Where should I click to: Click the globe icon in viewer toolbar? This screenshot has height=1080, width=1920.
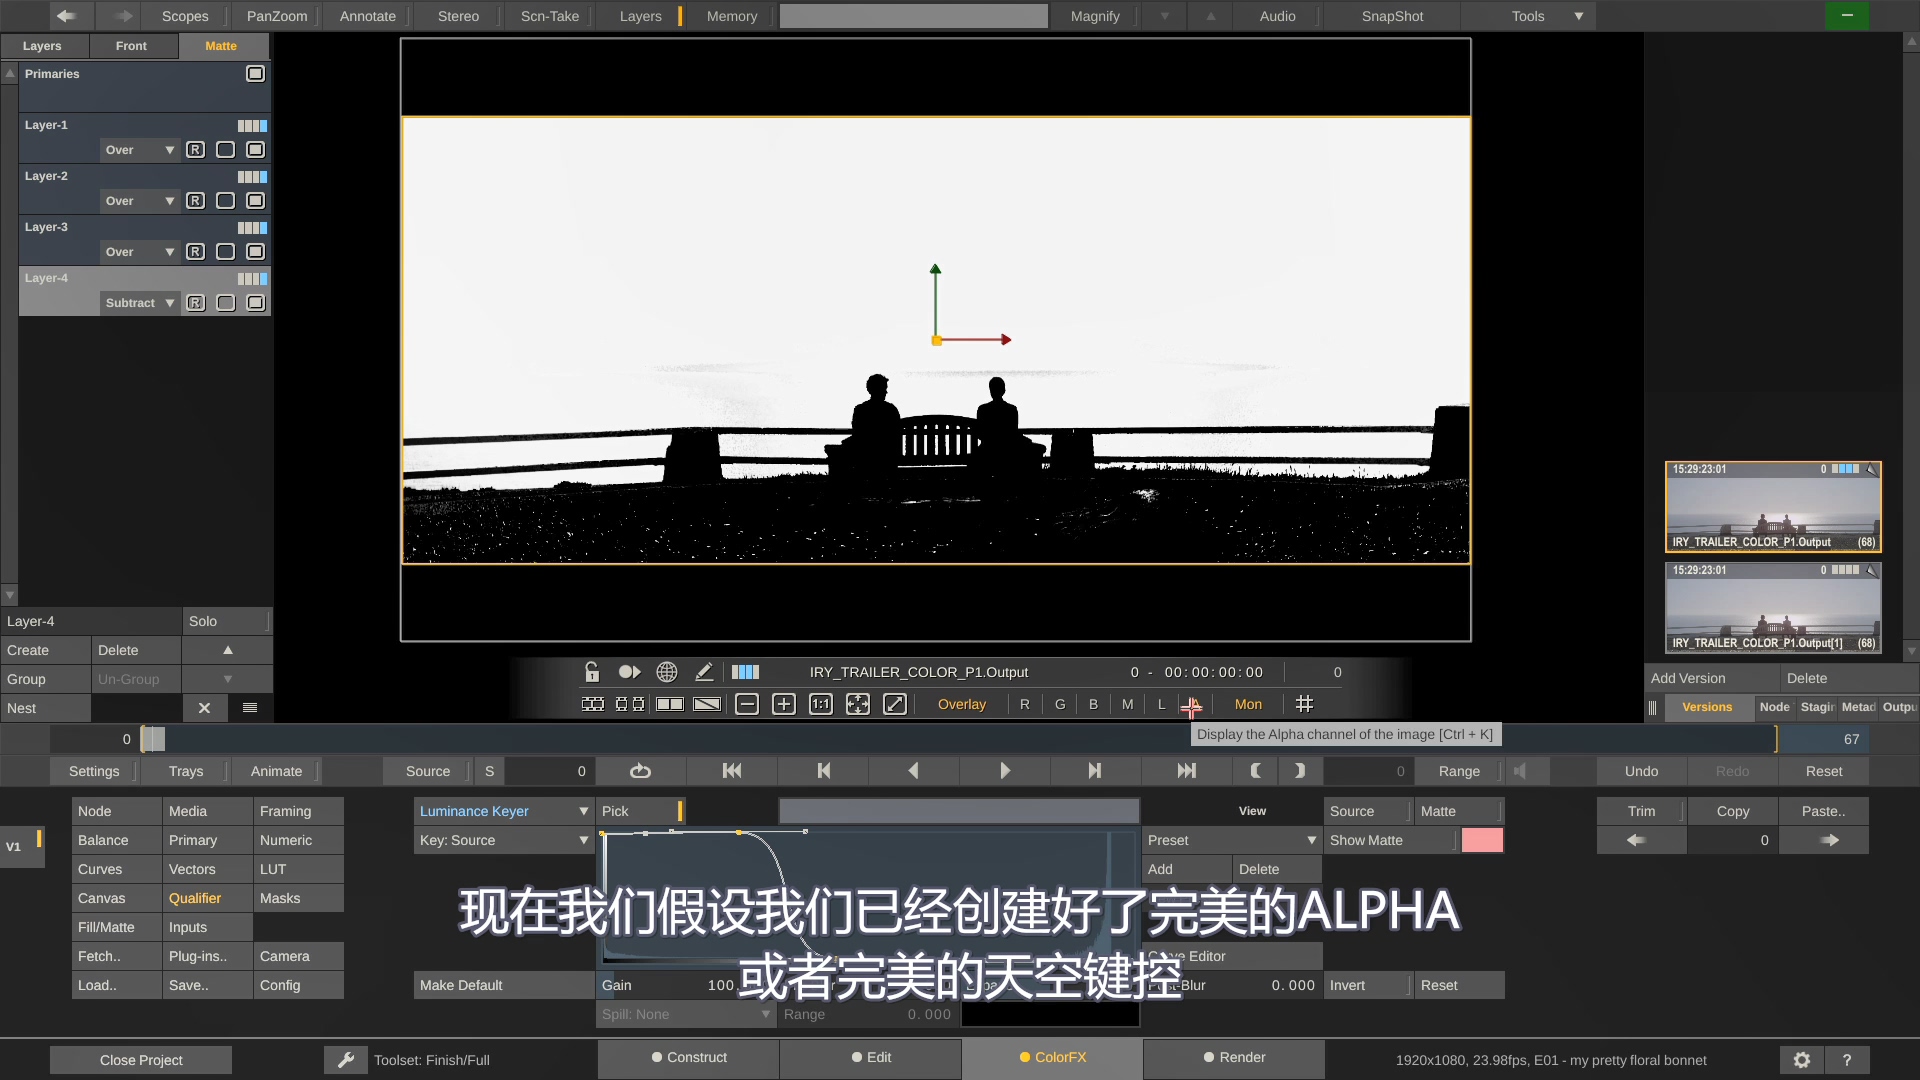pos(667,672)
